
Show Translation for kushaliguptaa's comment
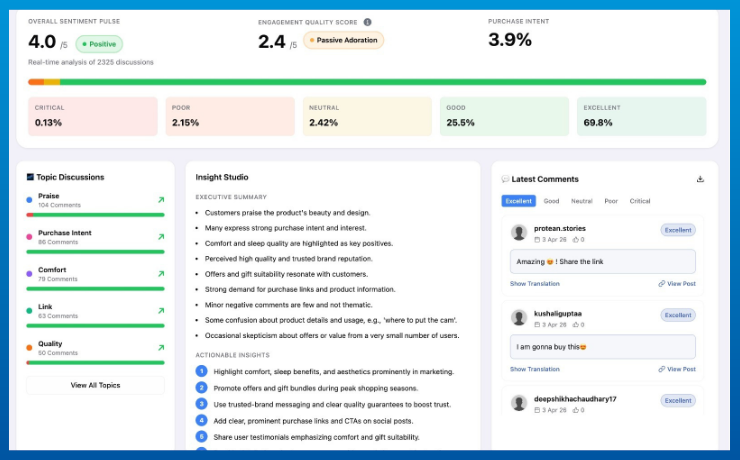pos(534,369)
